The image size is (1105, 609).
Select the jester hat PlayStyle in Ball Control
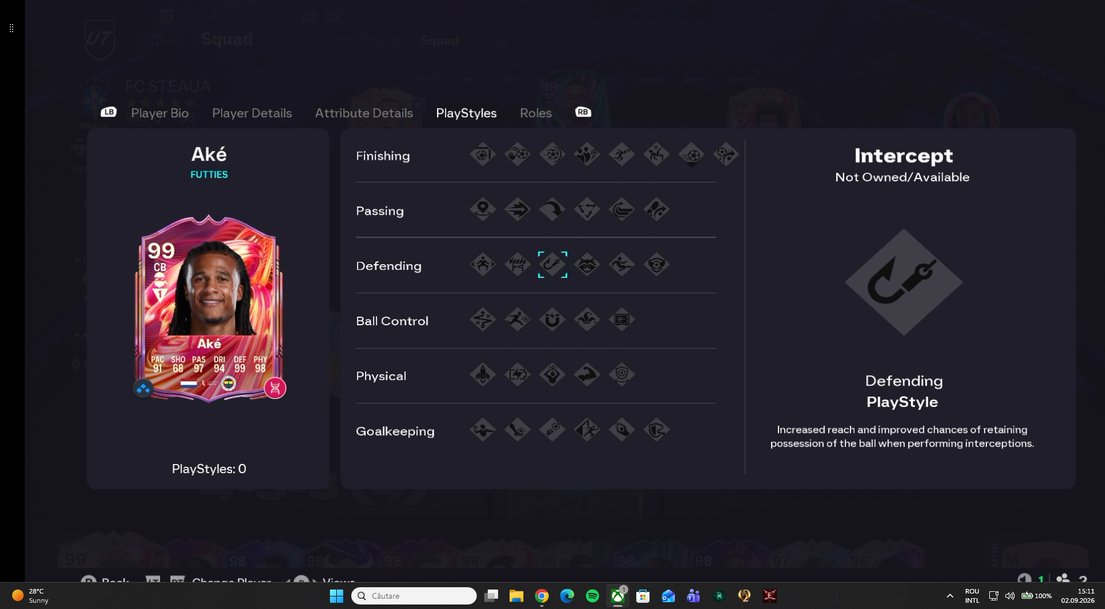[586, 319]
